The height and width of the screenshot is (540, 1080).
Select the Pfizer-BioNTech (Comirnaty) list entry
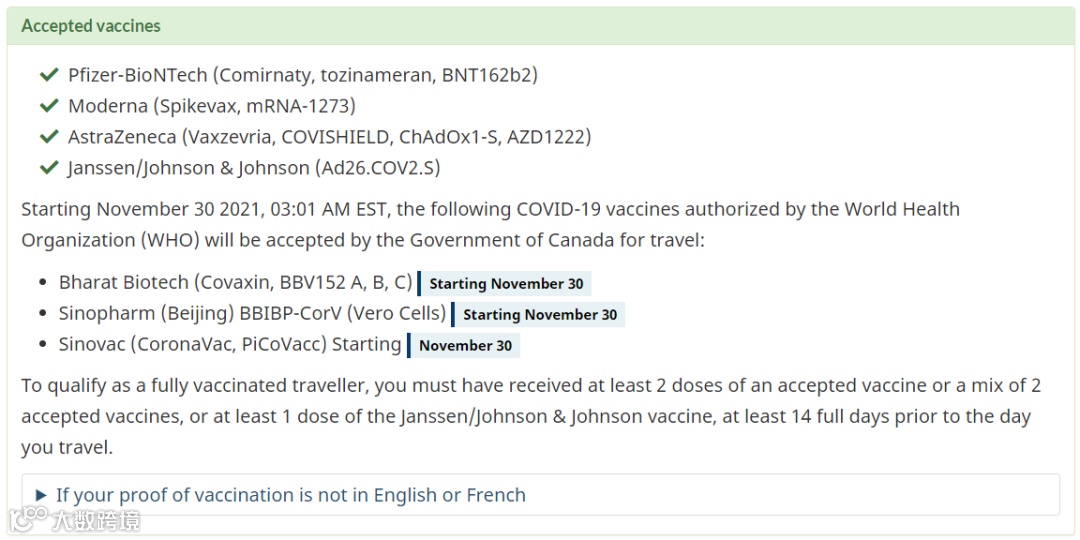pyautogui.click(x=303, y=75)
